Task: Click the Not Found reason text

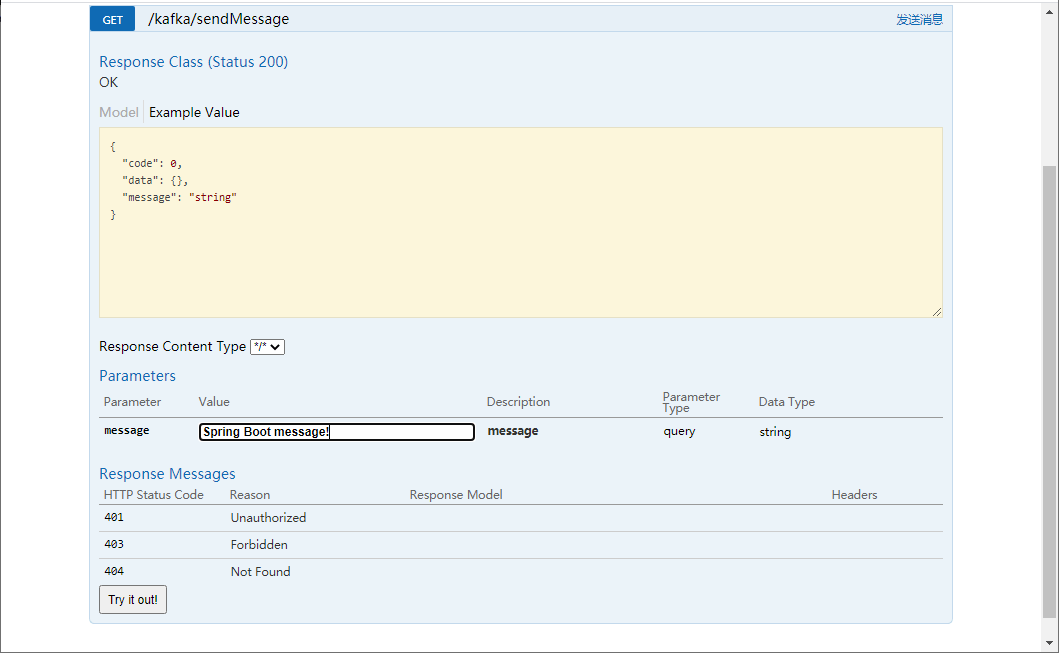Action: coord(260,571)
